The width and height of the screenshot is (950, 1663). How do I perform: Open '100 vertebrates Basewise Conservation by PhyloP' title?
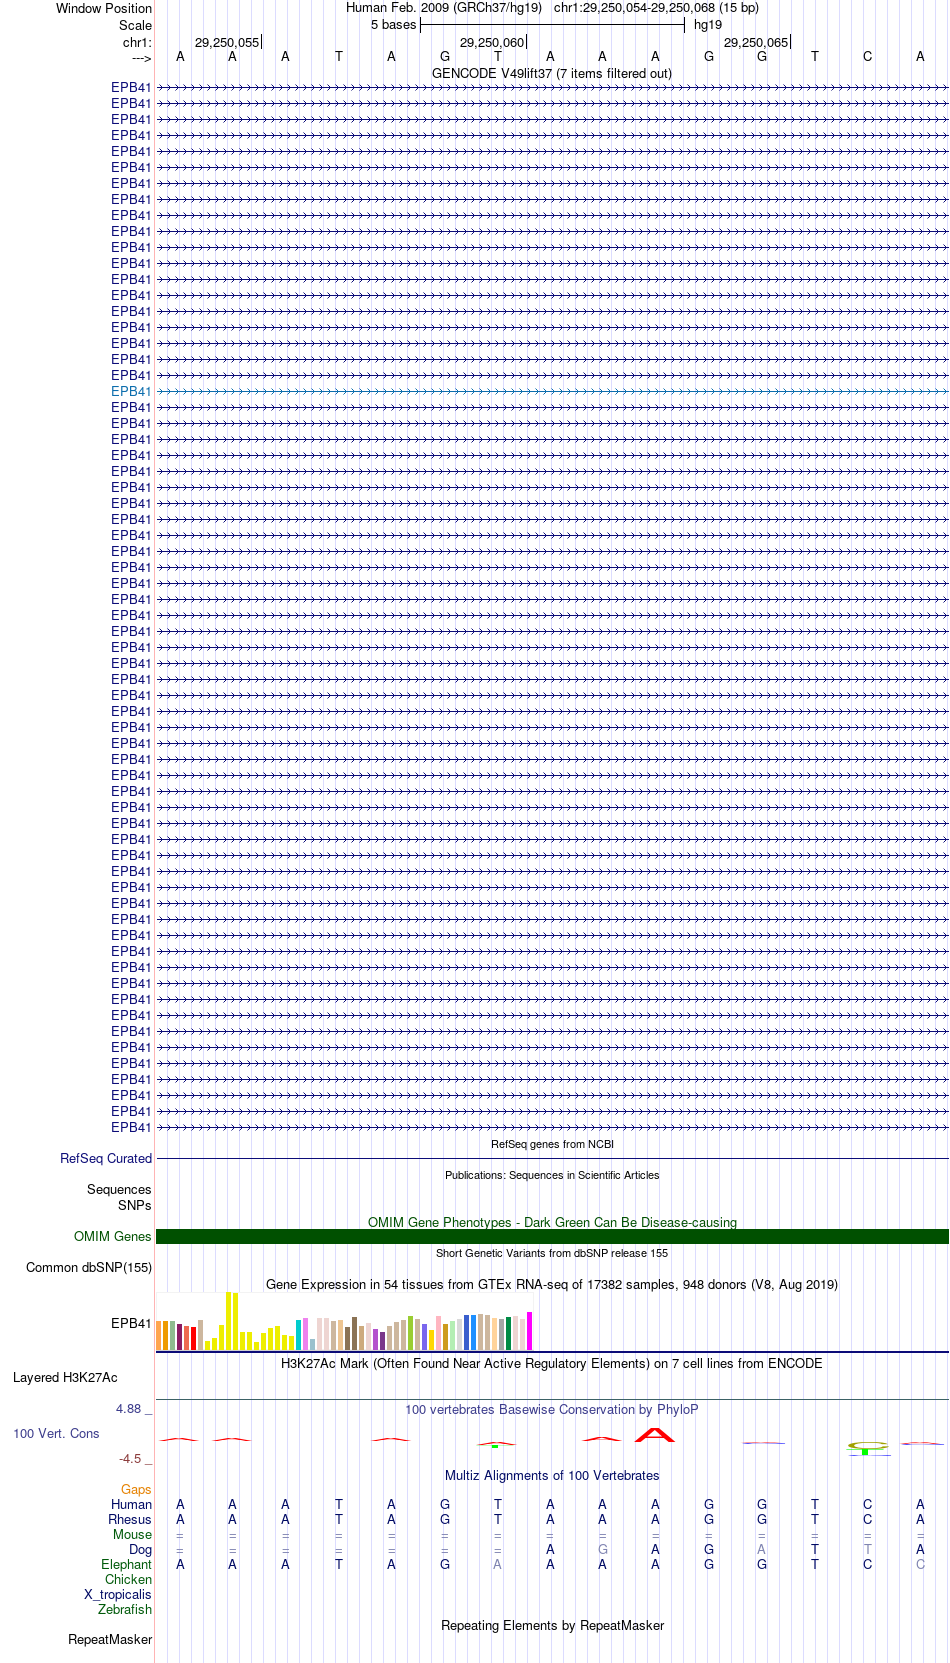552,1409
